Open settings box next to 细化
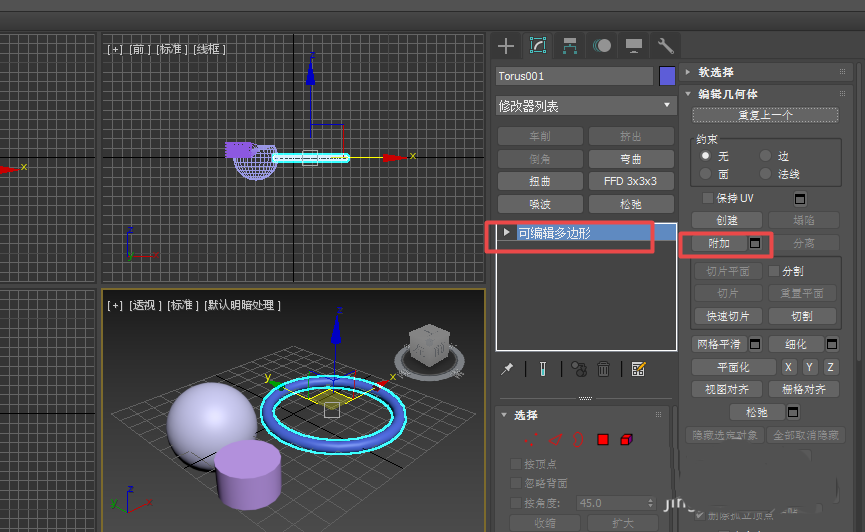The width and height of the screenshot is (865, 532). point(832,344)
